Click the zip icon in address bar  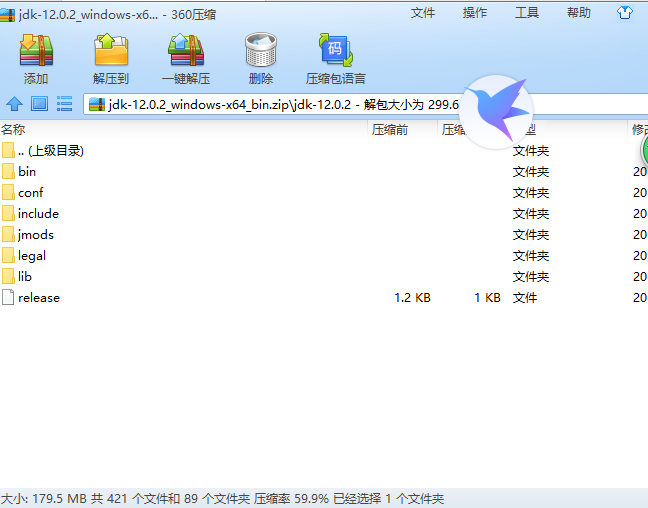pyautogui.click(x=97, y=104)
